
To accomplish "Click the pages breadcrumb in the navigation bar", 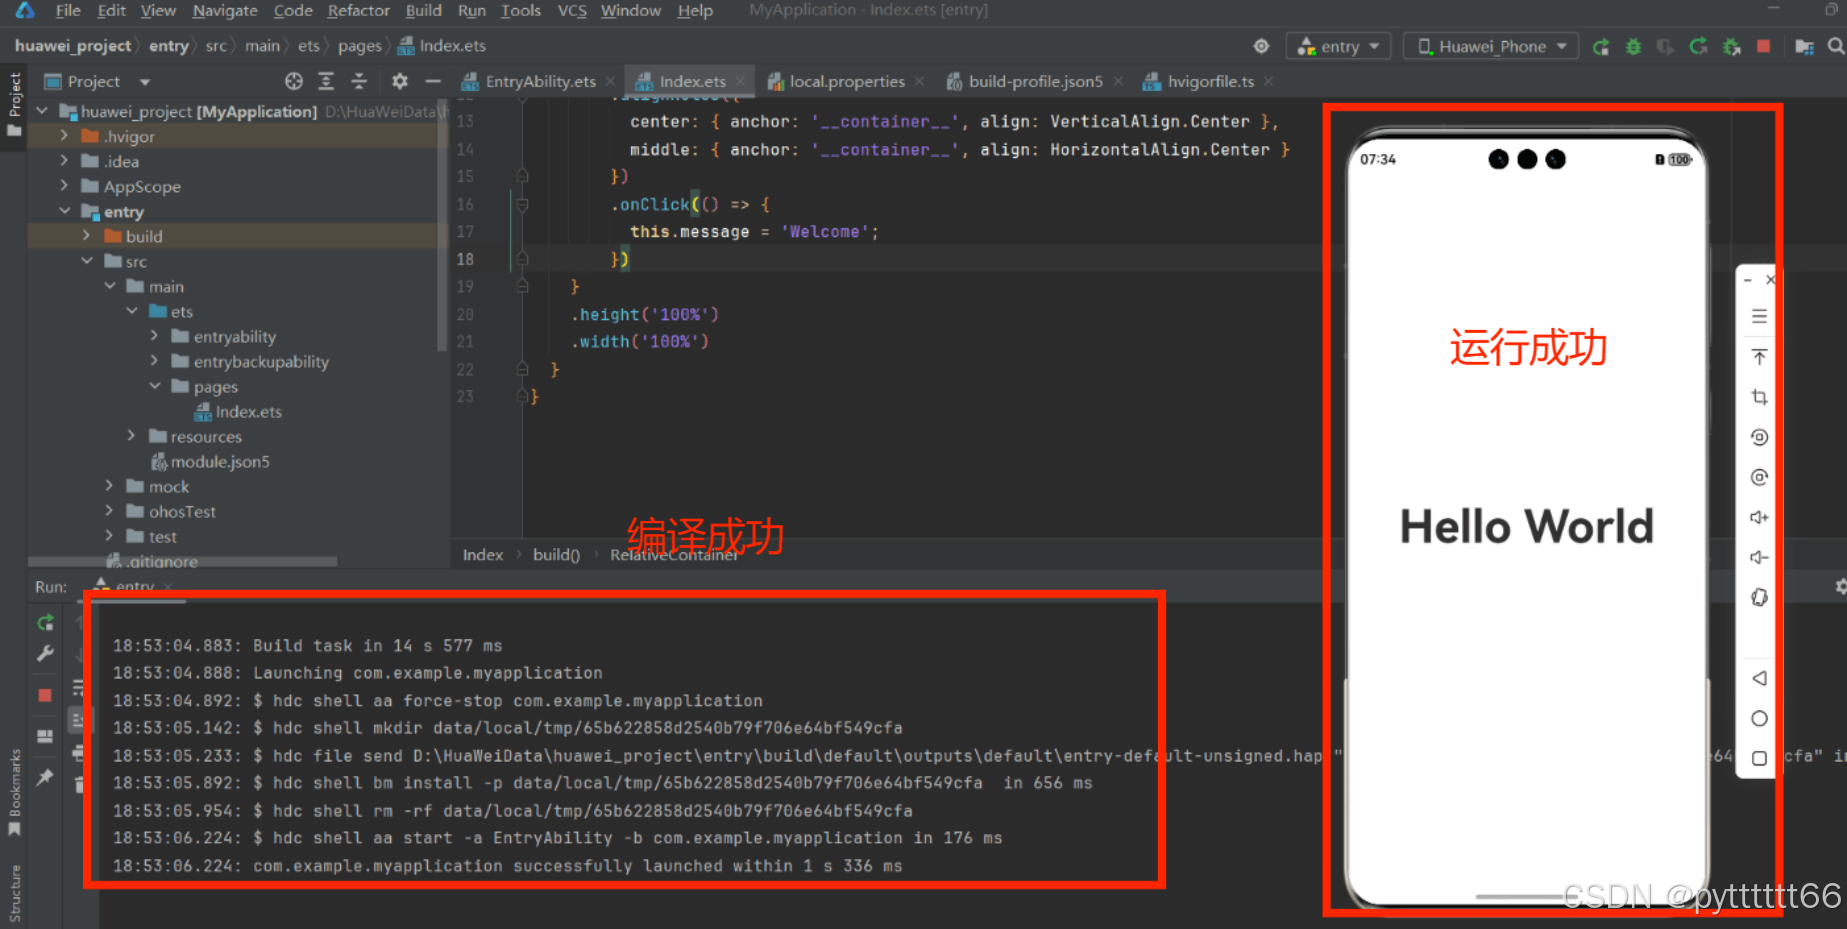I will pyautogui.click(x=359, y=46).
